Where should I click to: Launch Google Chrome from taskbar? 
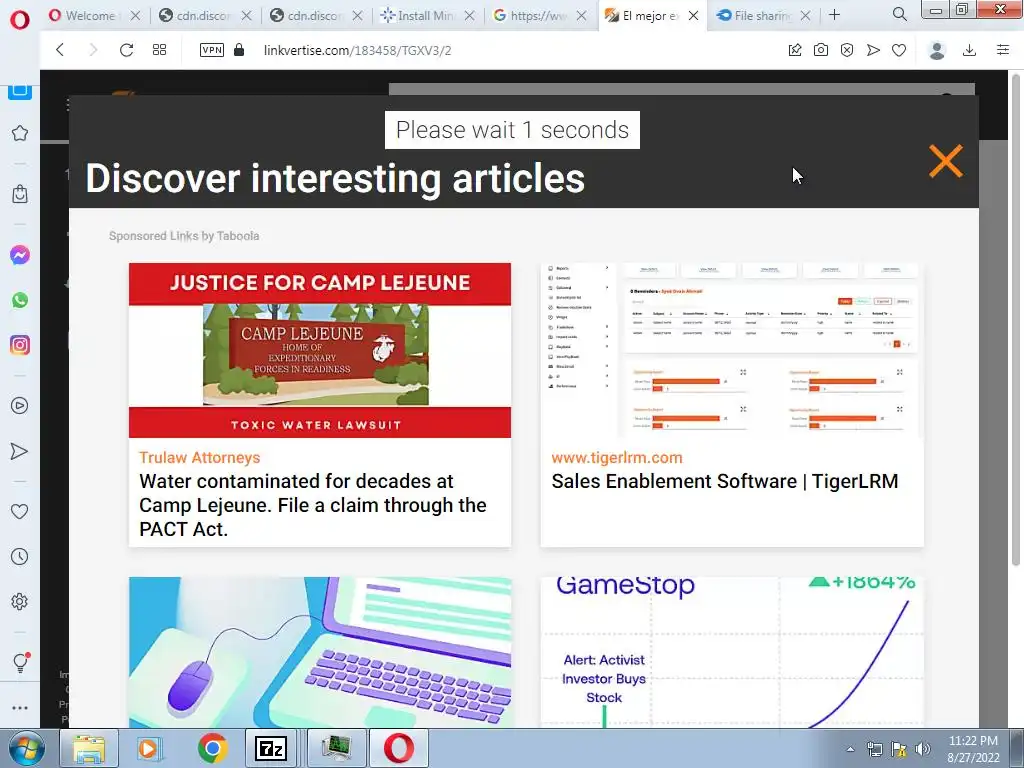point(212,748)
